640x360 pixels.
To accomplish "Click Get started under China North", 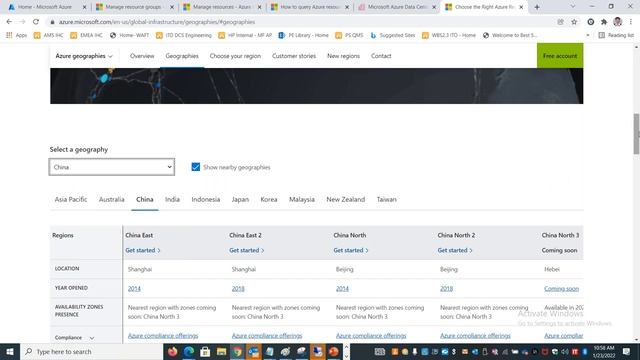I will tap(351, 250).
